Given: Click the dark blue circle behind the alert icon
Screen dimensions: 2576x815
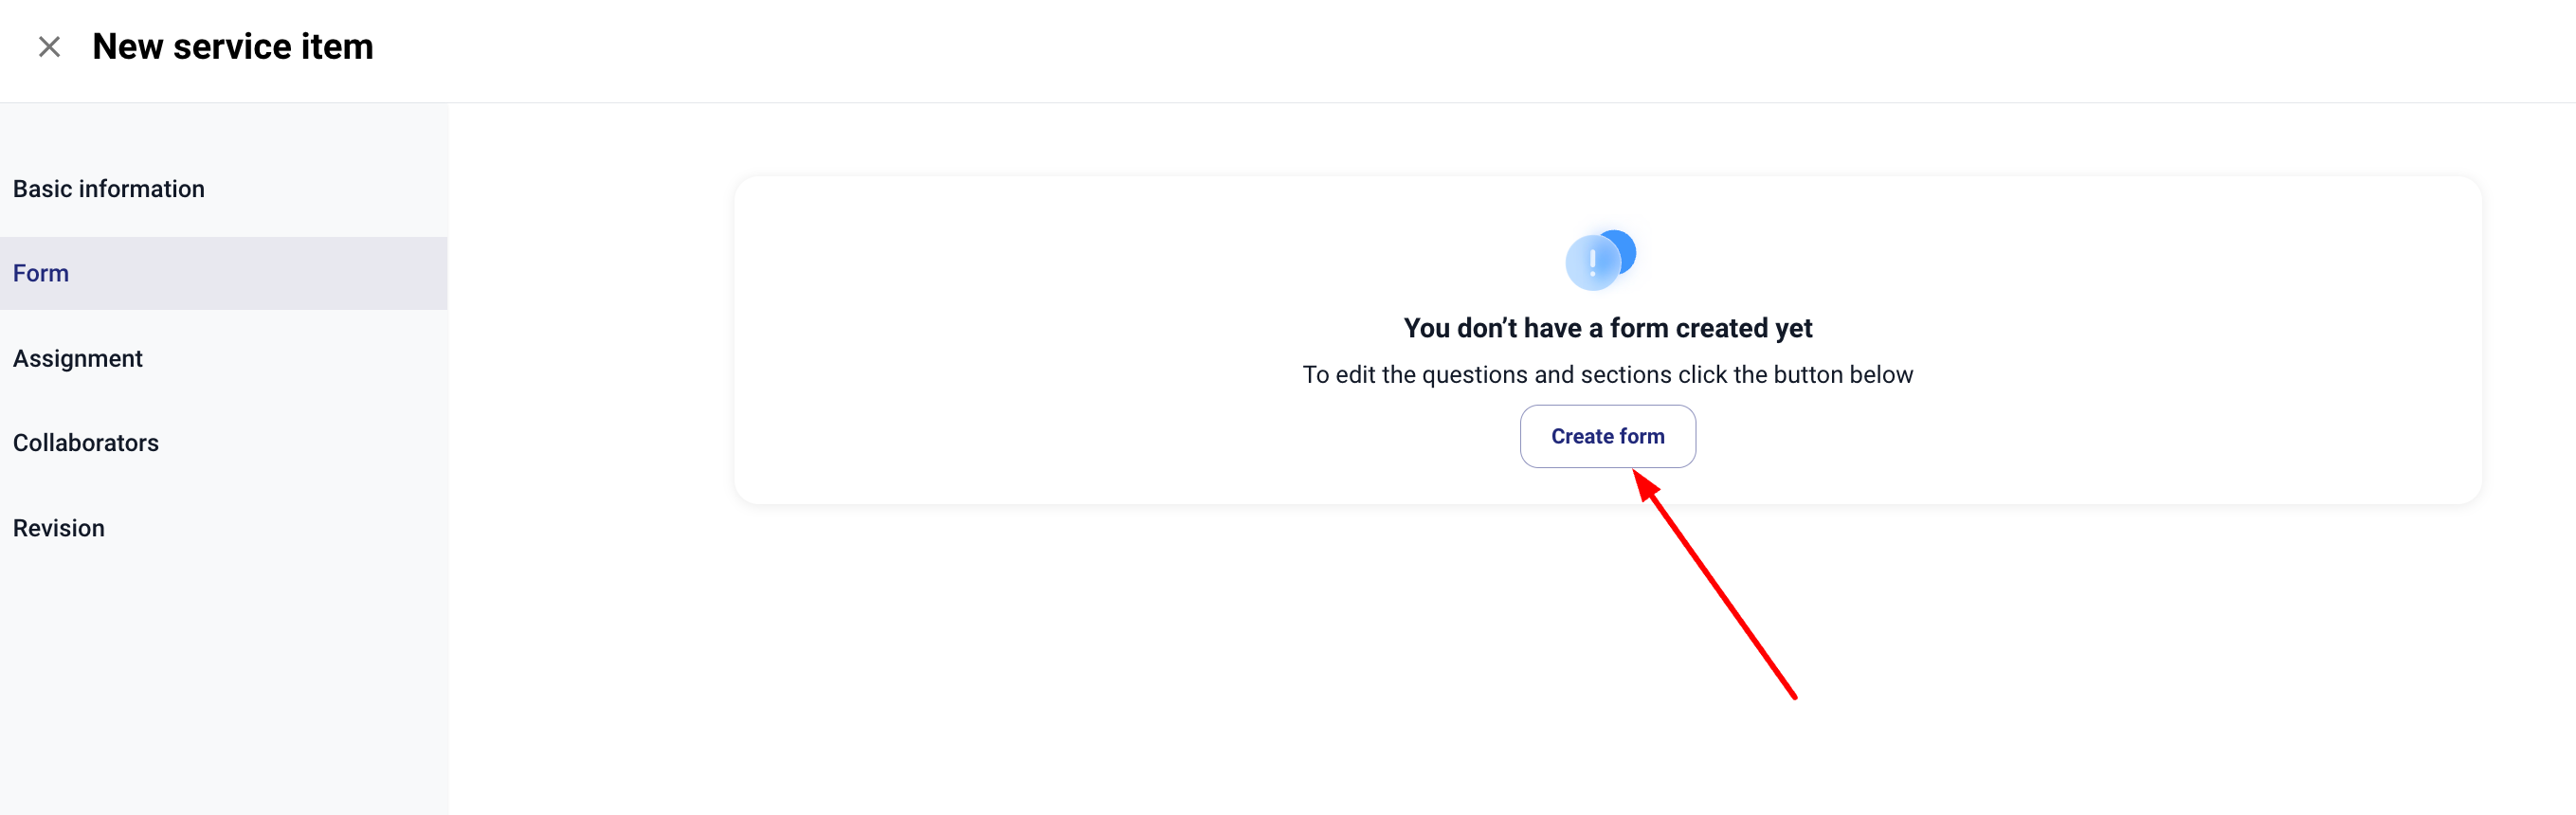Looking at the screenshot, I should point(1622,246).
